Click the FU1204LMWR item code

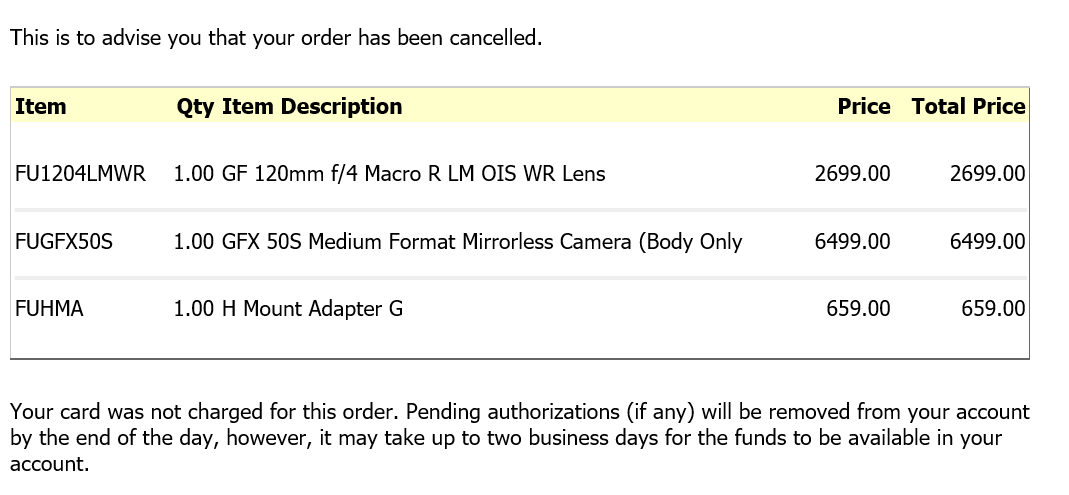[80, 174]
